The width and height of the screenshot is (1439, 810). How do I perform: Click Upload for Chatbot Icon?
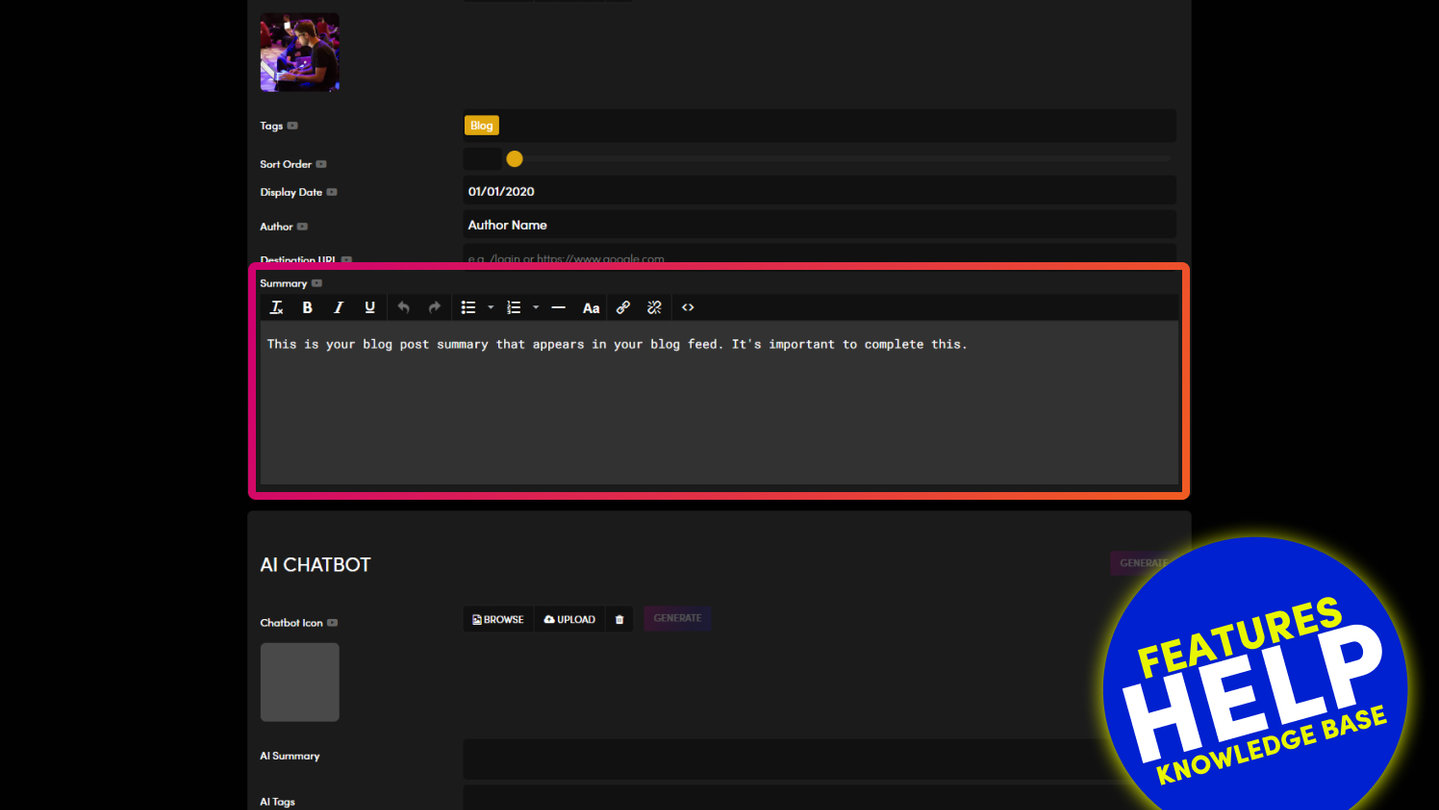pyautogui.click(x=569, y=619)
